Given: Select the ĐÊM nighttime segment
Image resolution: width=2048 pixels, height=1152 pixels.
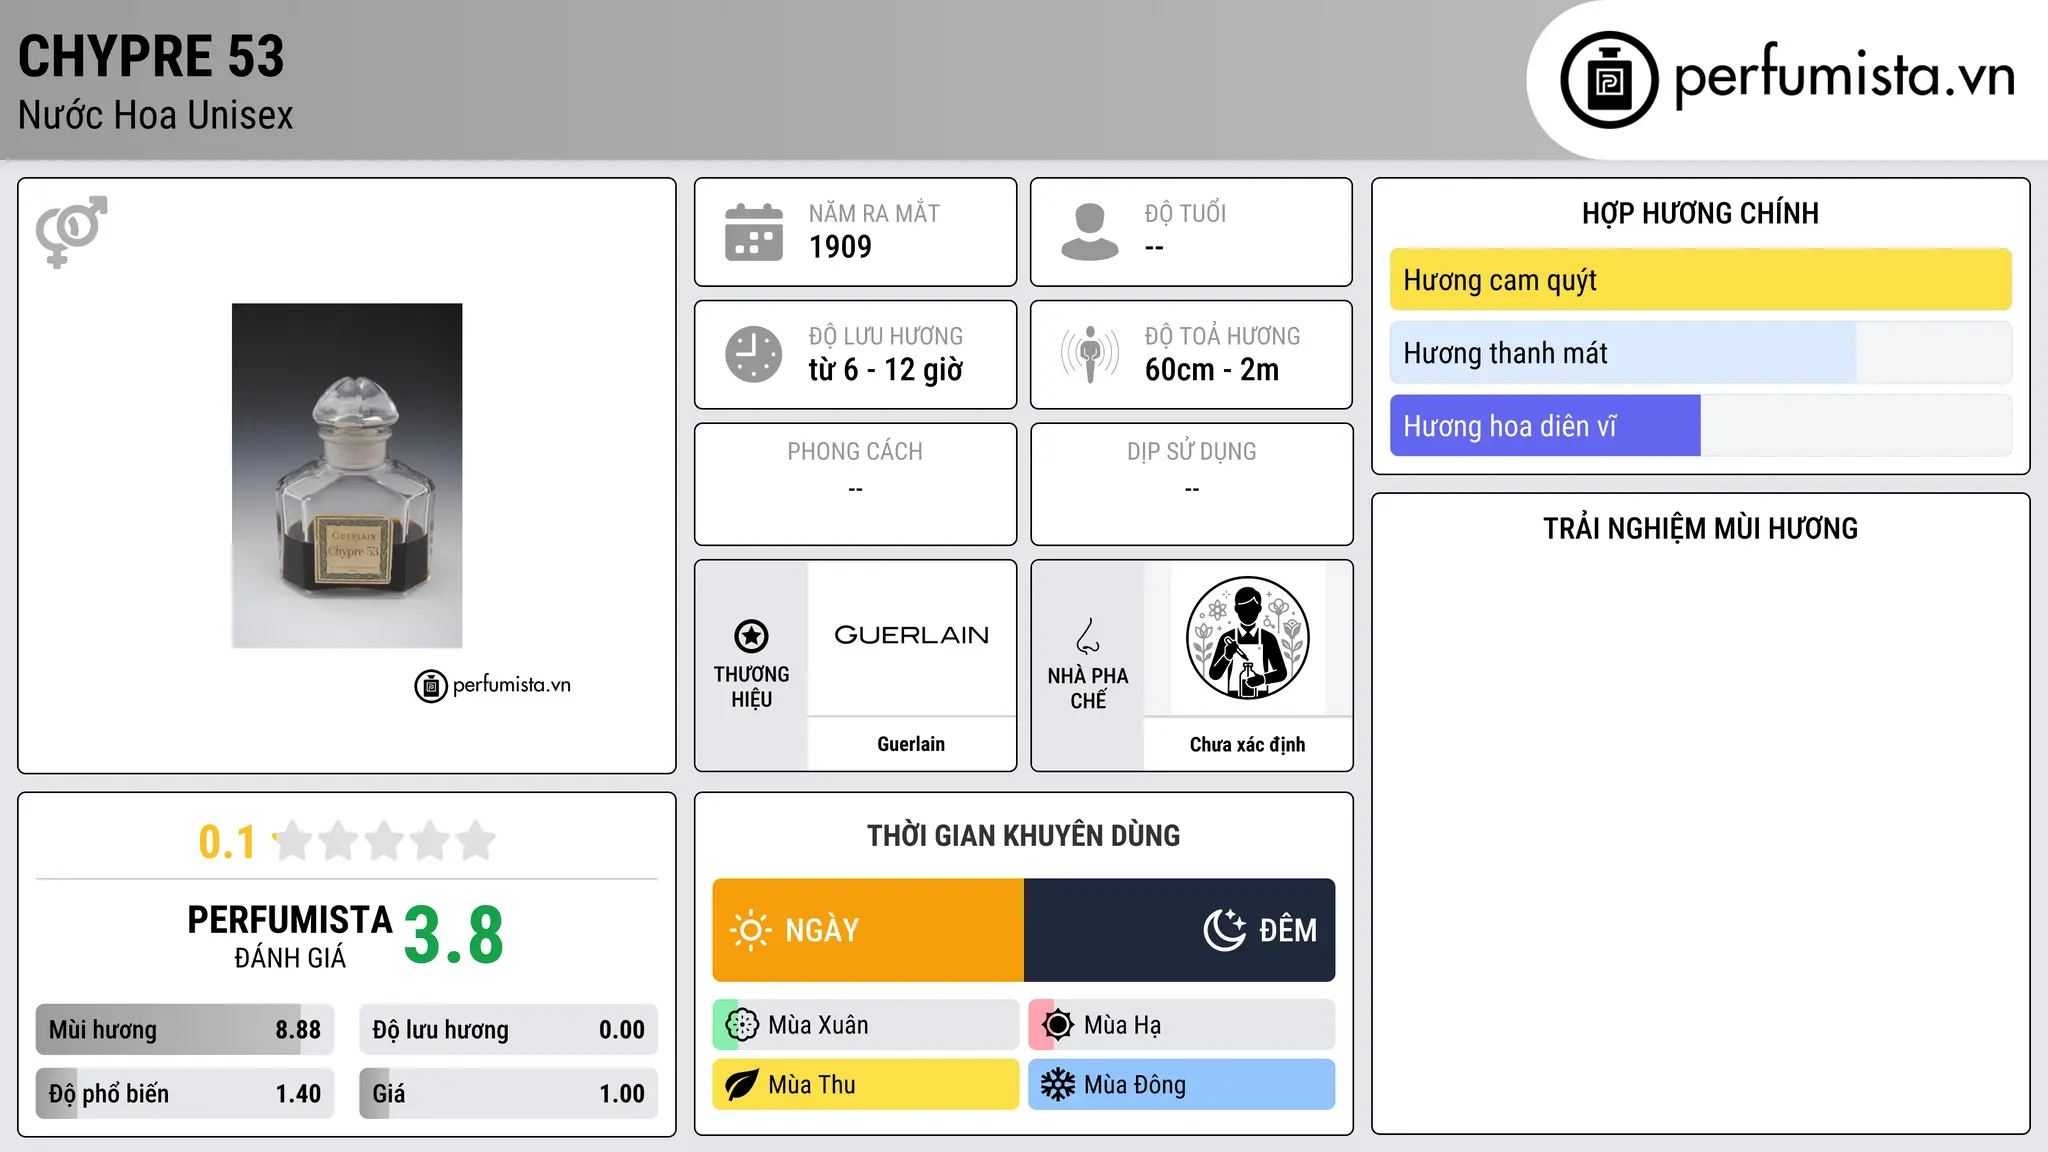Looking at the screenshot, I should [x=1180, y=930].
